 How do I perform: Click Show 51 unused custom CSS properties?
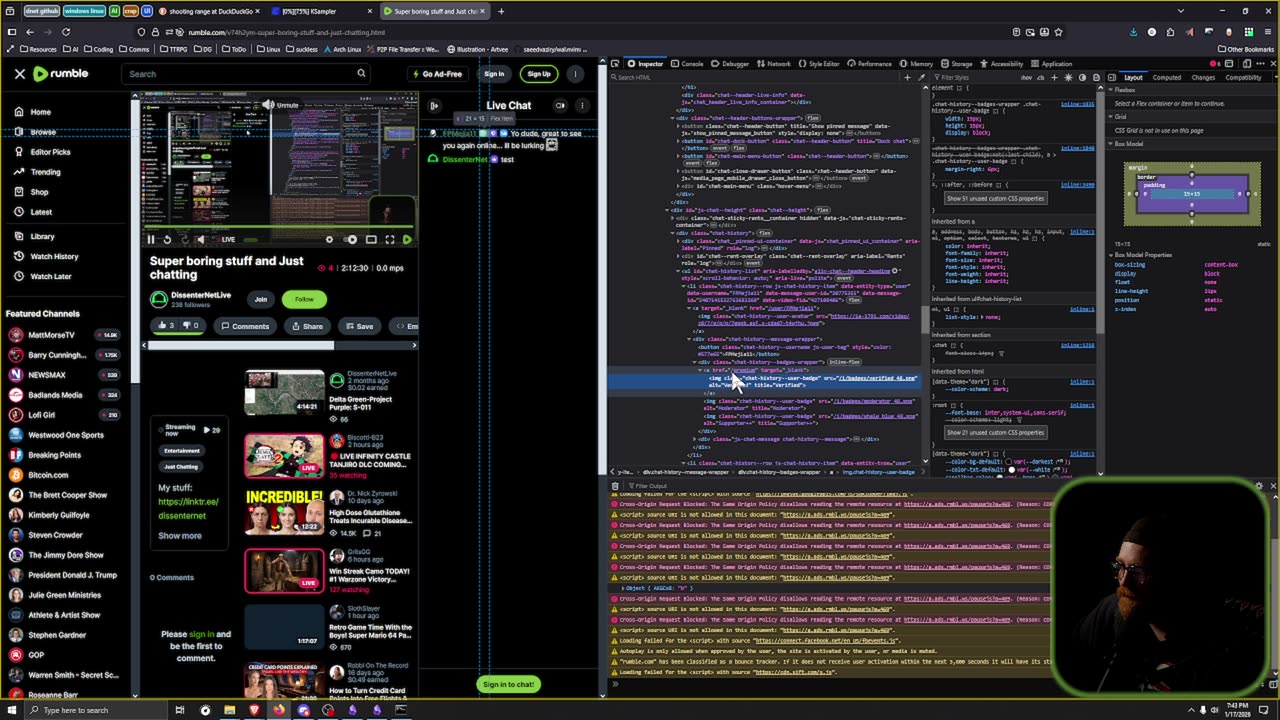[995, 198]
